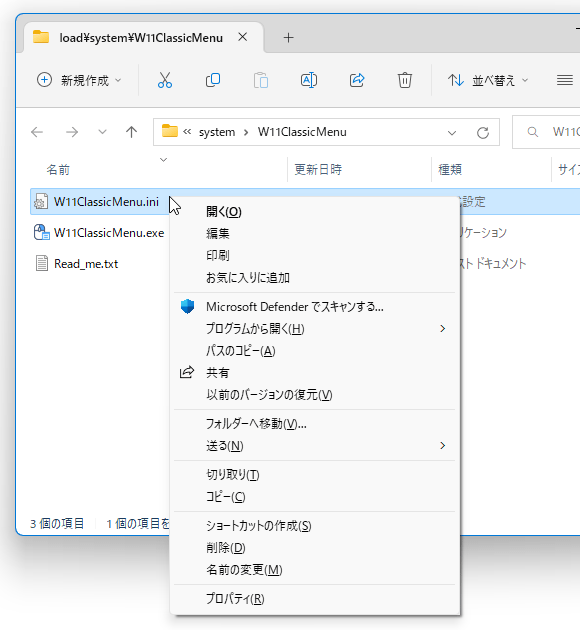The image size is (580, 630).
Task: Click the Copy icon in toolbar
Action: pos(213,80)
